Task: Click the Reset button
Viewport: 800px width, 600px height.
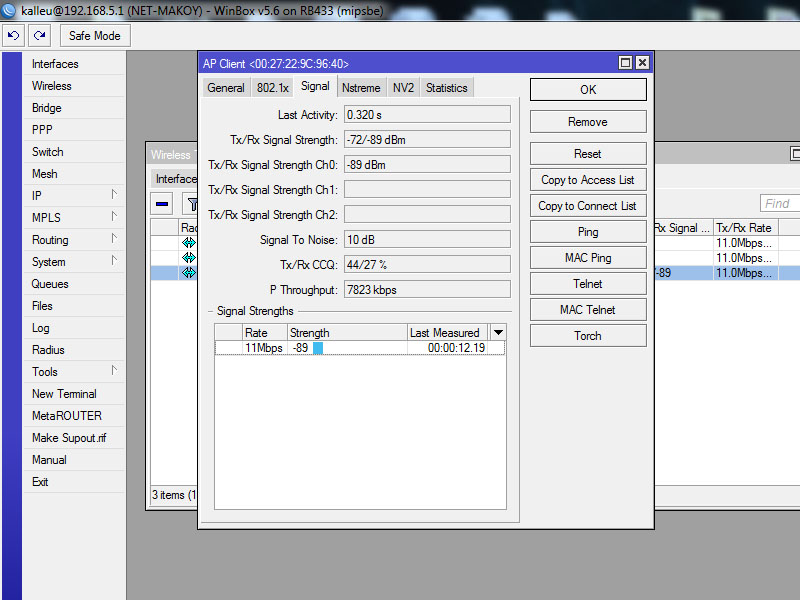Action: (588, 154)
